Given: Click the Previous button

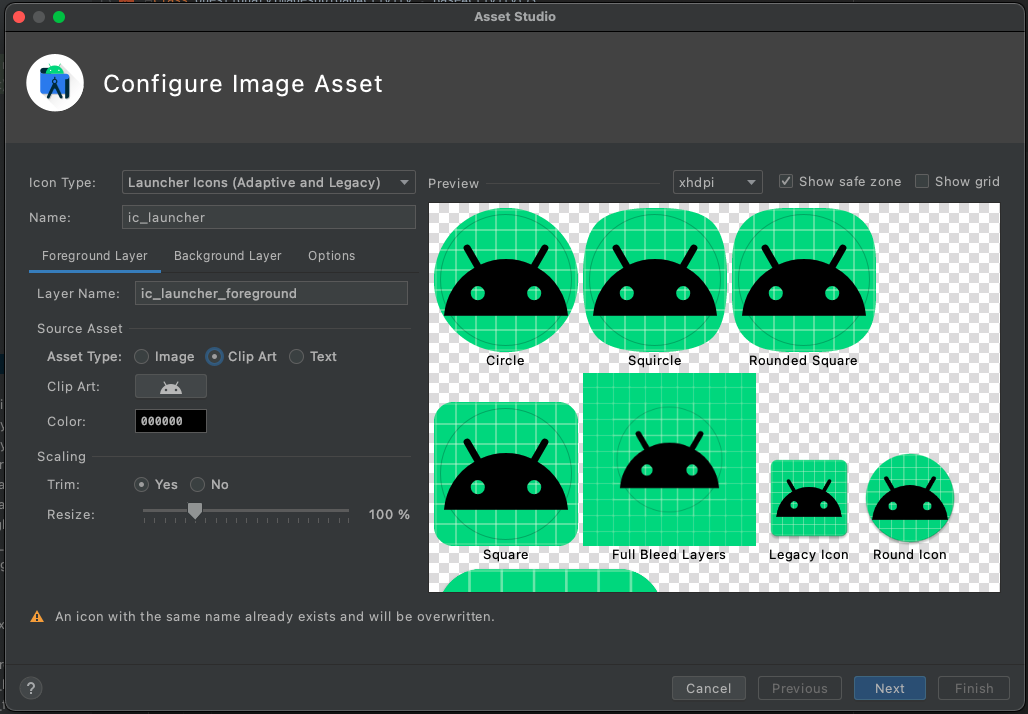Looking at the screenshot, I should coord(800,688).
